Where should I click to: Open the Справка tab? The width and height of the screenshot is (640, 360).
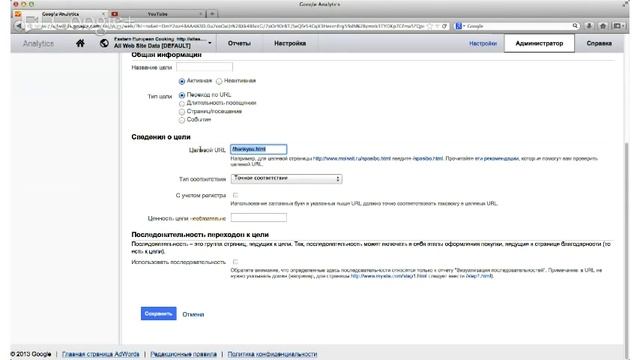[599, 43]
